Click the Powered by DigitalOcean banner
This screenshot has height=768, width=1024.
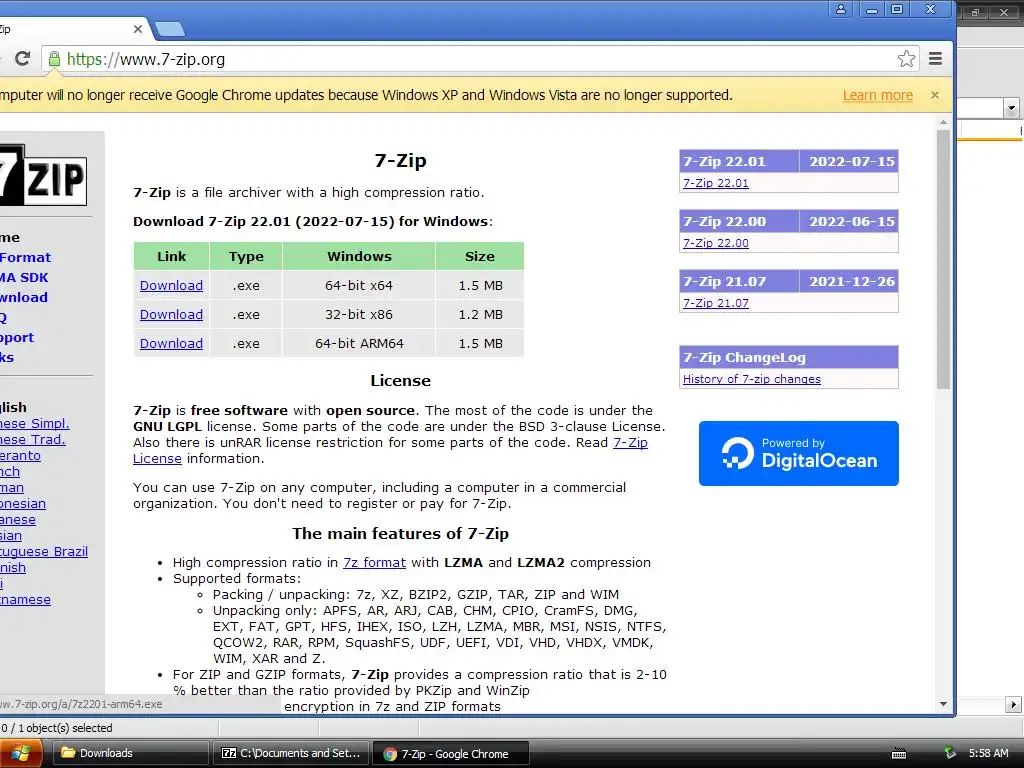799,453
